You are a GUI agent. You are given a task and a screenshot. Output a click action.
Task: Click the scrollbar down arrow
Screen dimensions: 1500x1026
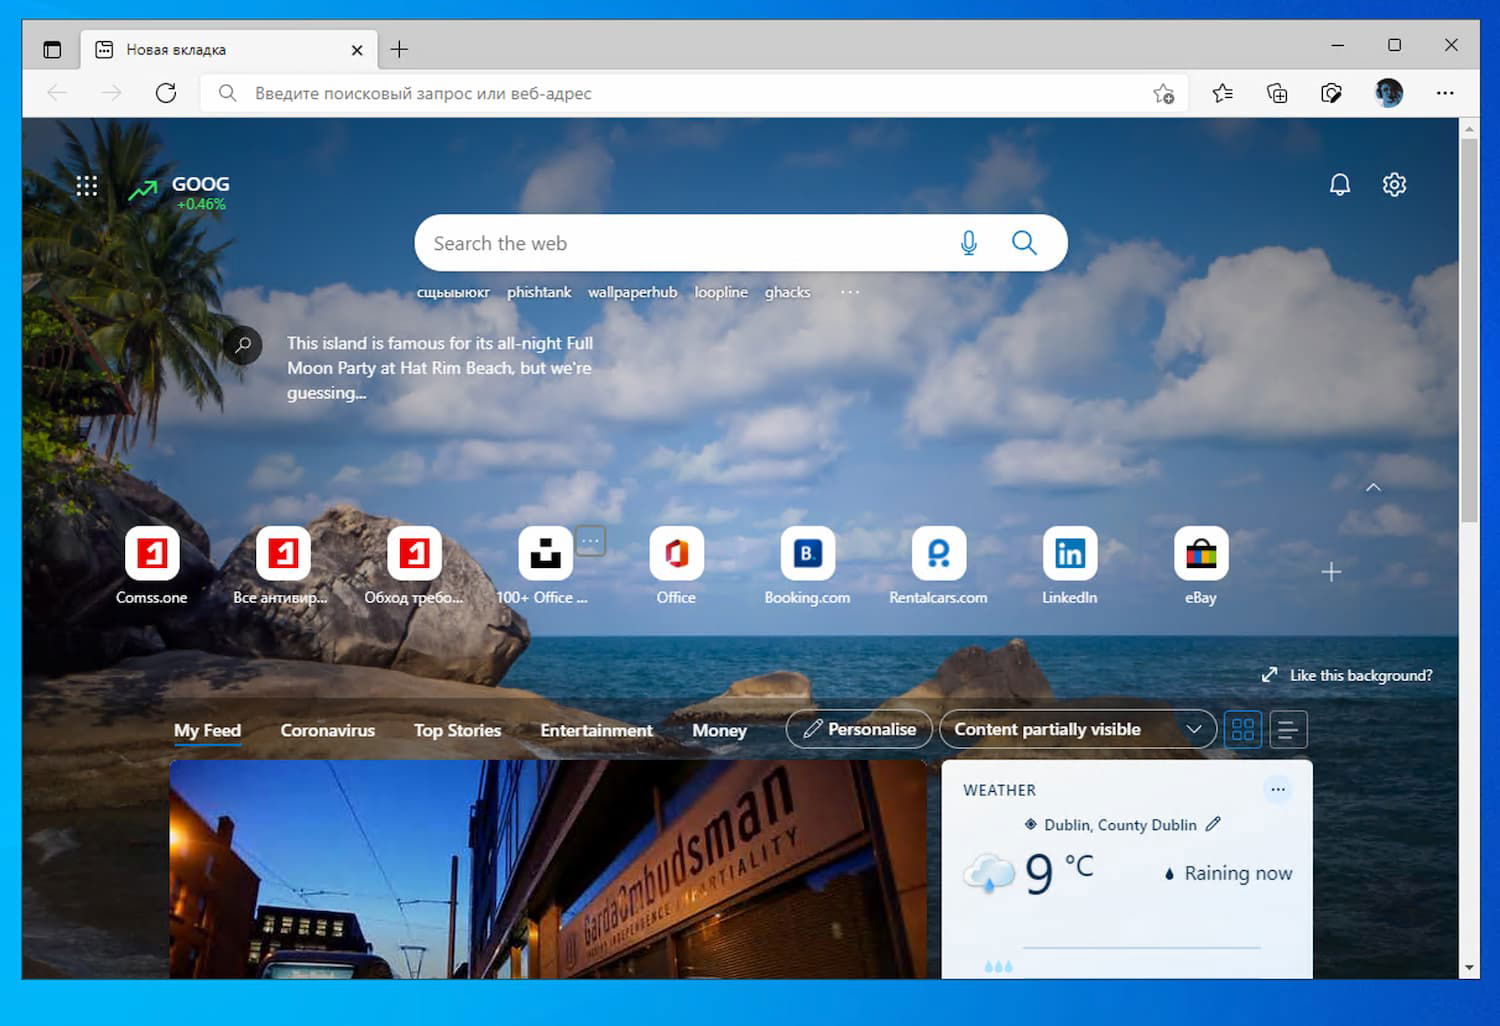coord(1469,968)
